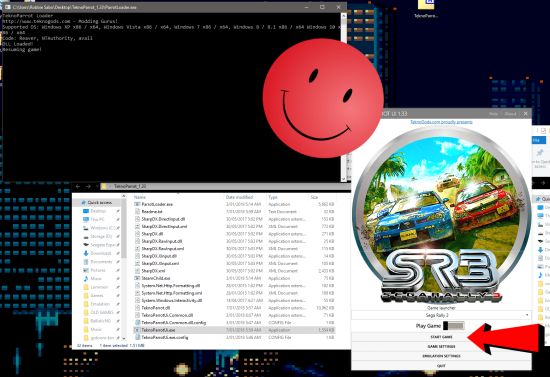Select the TeknoParrotUi.Common.dll file name
Image resolution: width=550 pixels, height=377 pixels.
click(167, 315)
